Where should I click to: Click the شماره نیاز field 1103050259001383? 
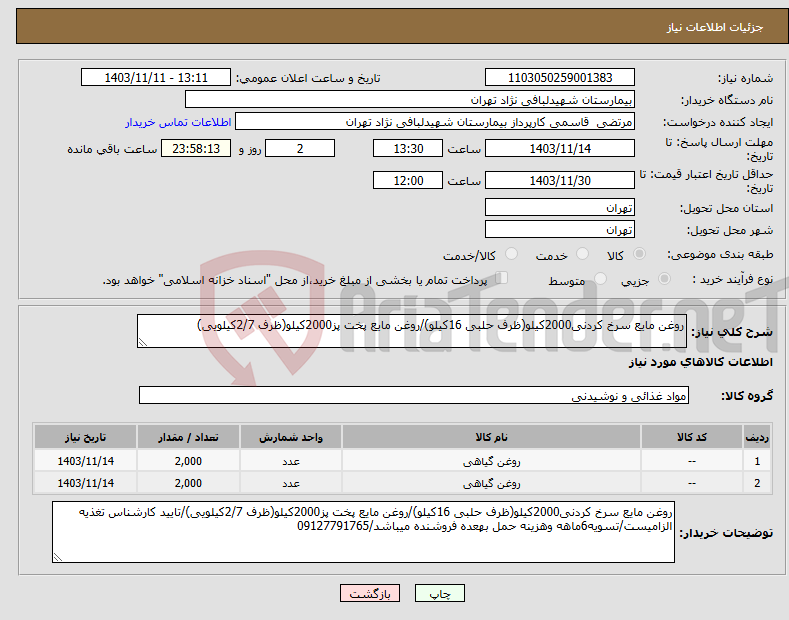560,78
